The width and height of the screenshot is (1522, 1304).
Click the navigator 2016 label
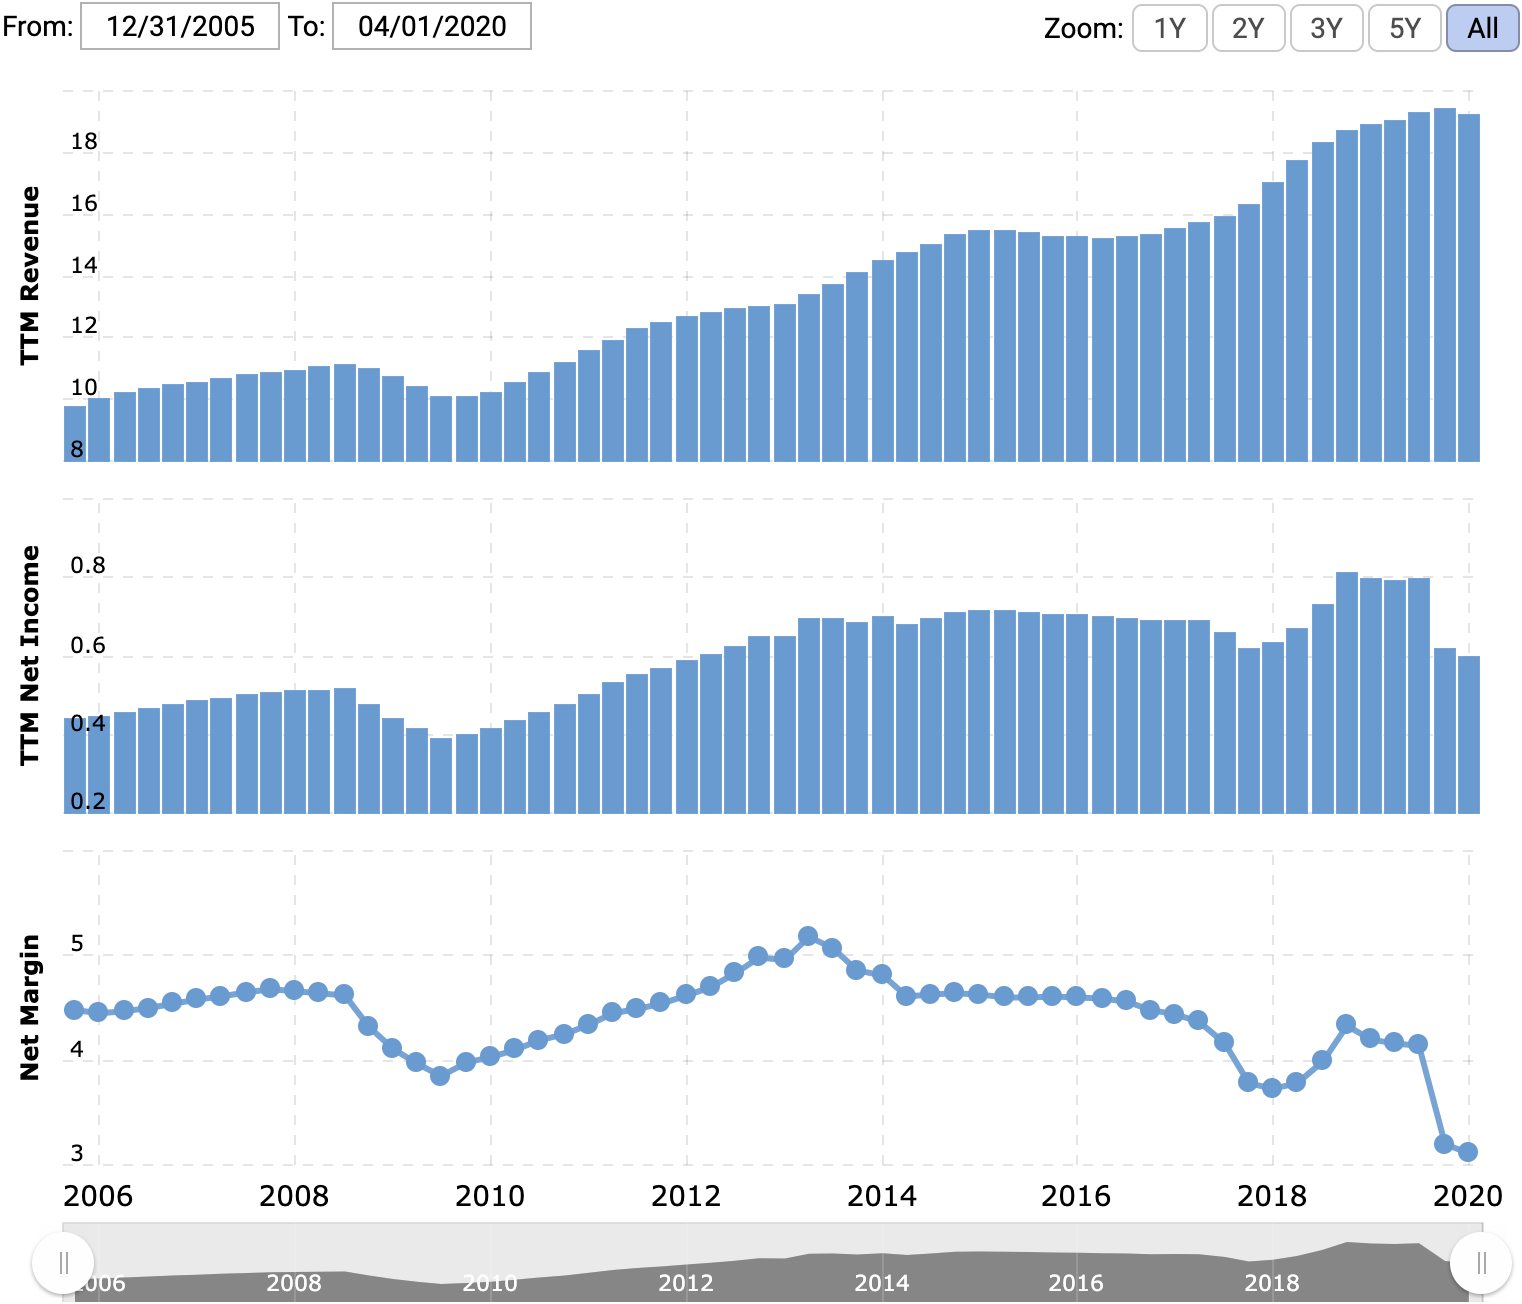(x=1075, y=1282)
